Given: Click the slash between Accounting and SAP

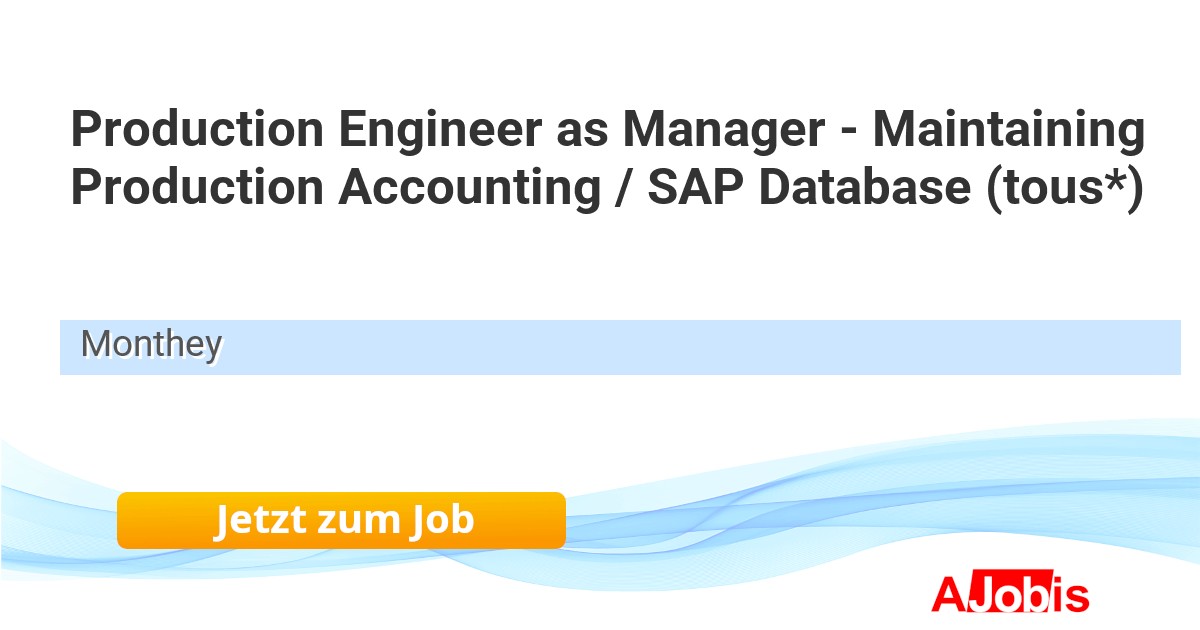Looking at the screenshot, I should coord(623,187).
